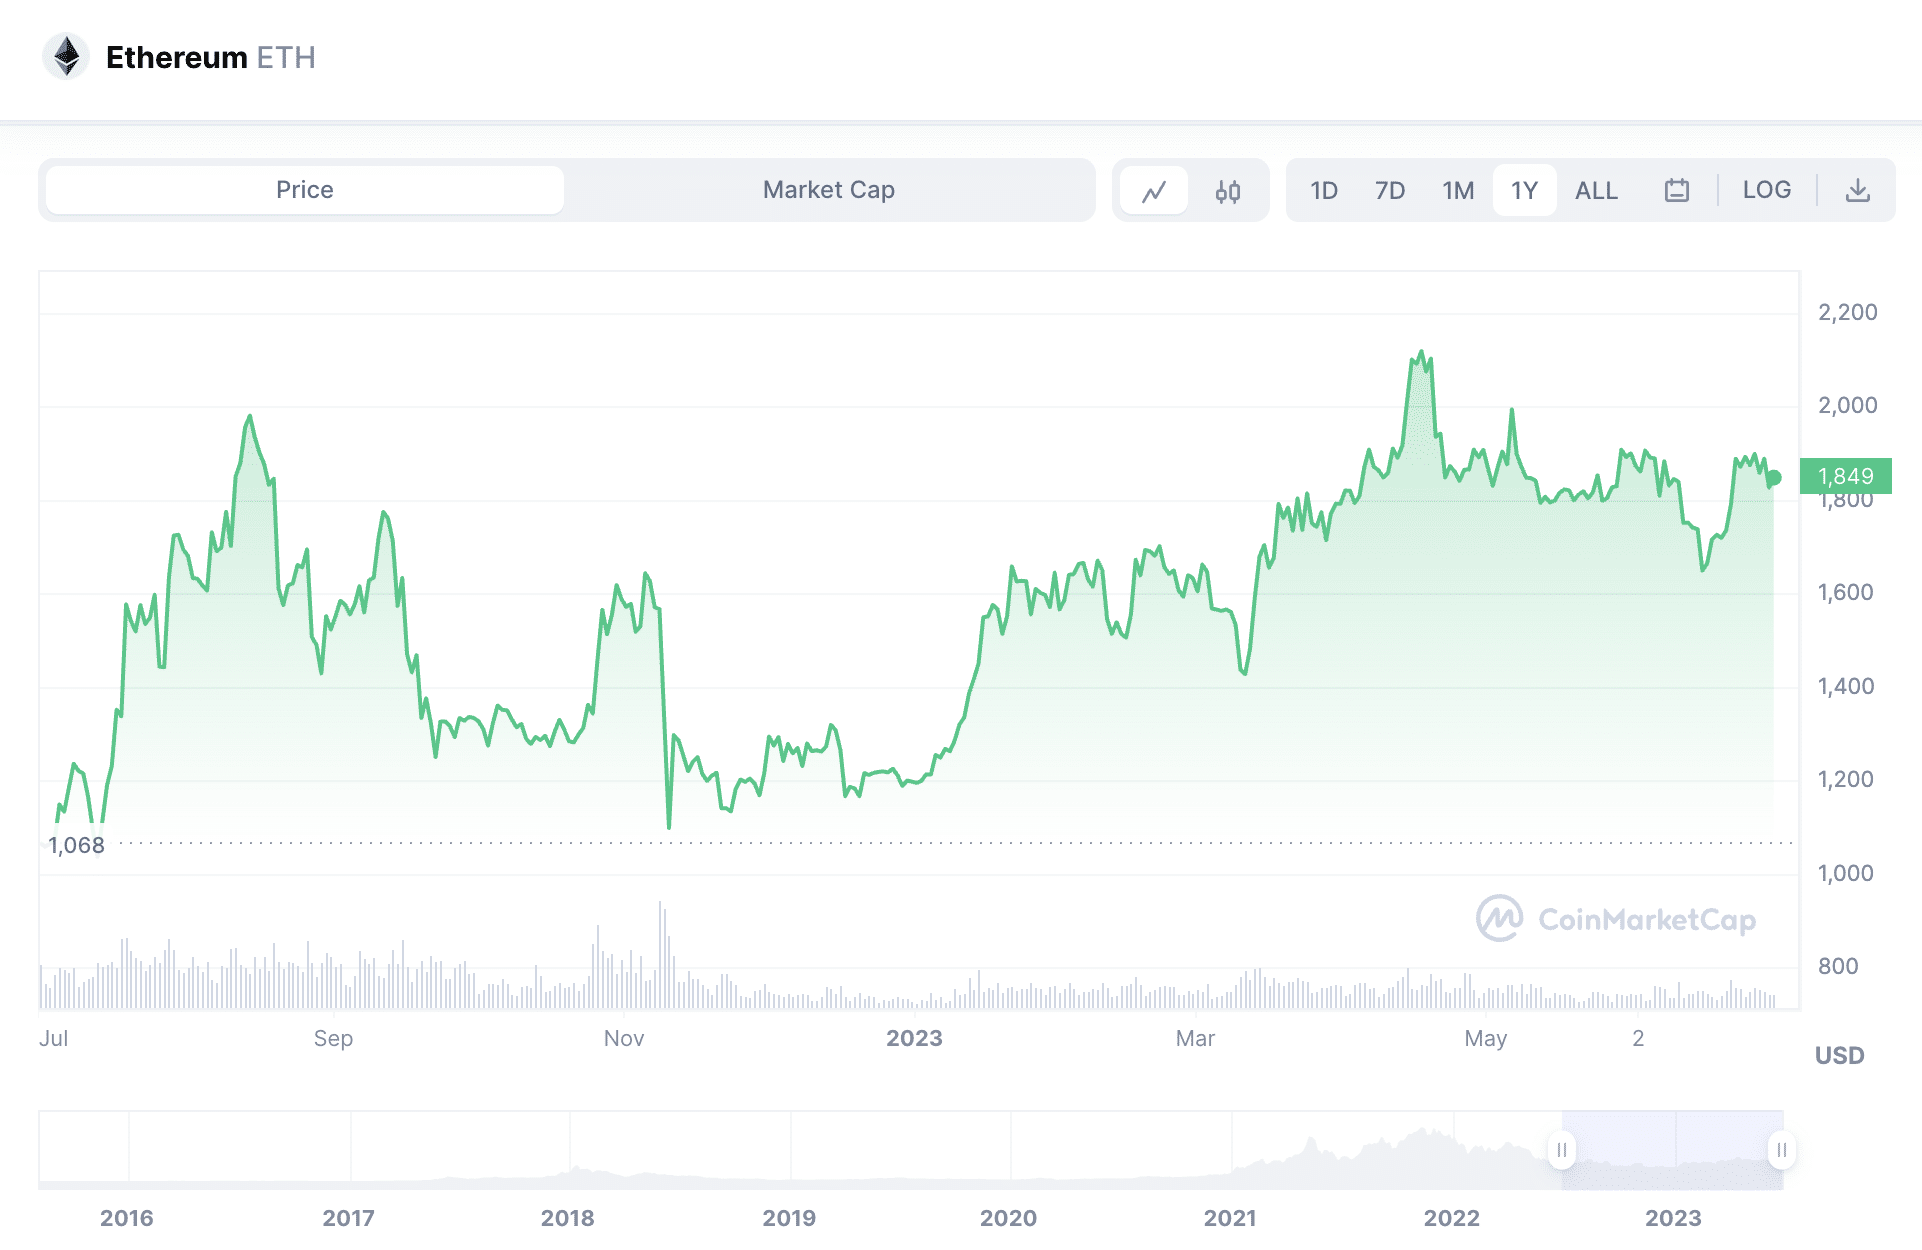The image size is (1922, 1250).
Task: Toggle LOG scale on the chart
Action: [x=1767, y=190]
